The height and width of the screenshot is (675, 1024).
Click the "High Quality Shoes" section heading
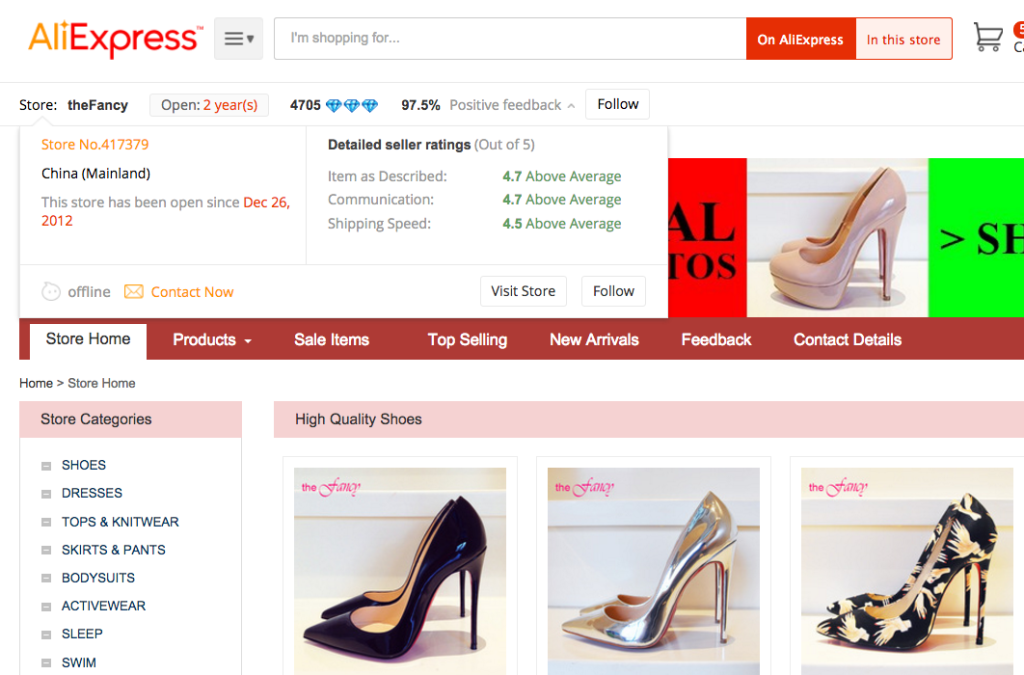359,420
